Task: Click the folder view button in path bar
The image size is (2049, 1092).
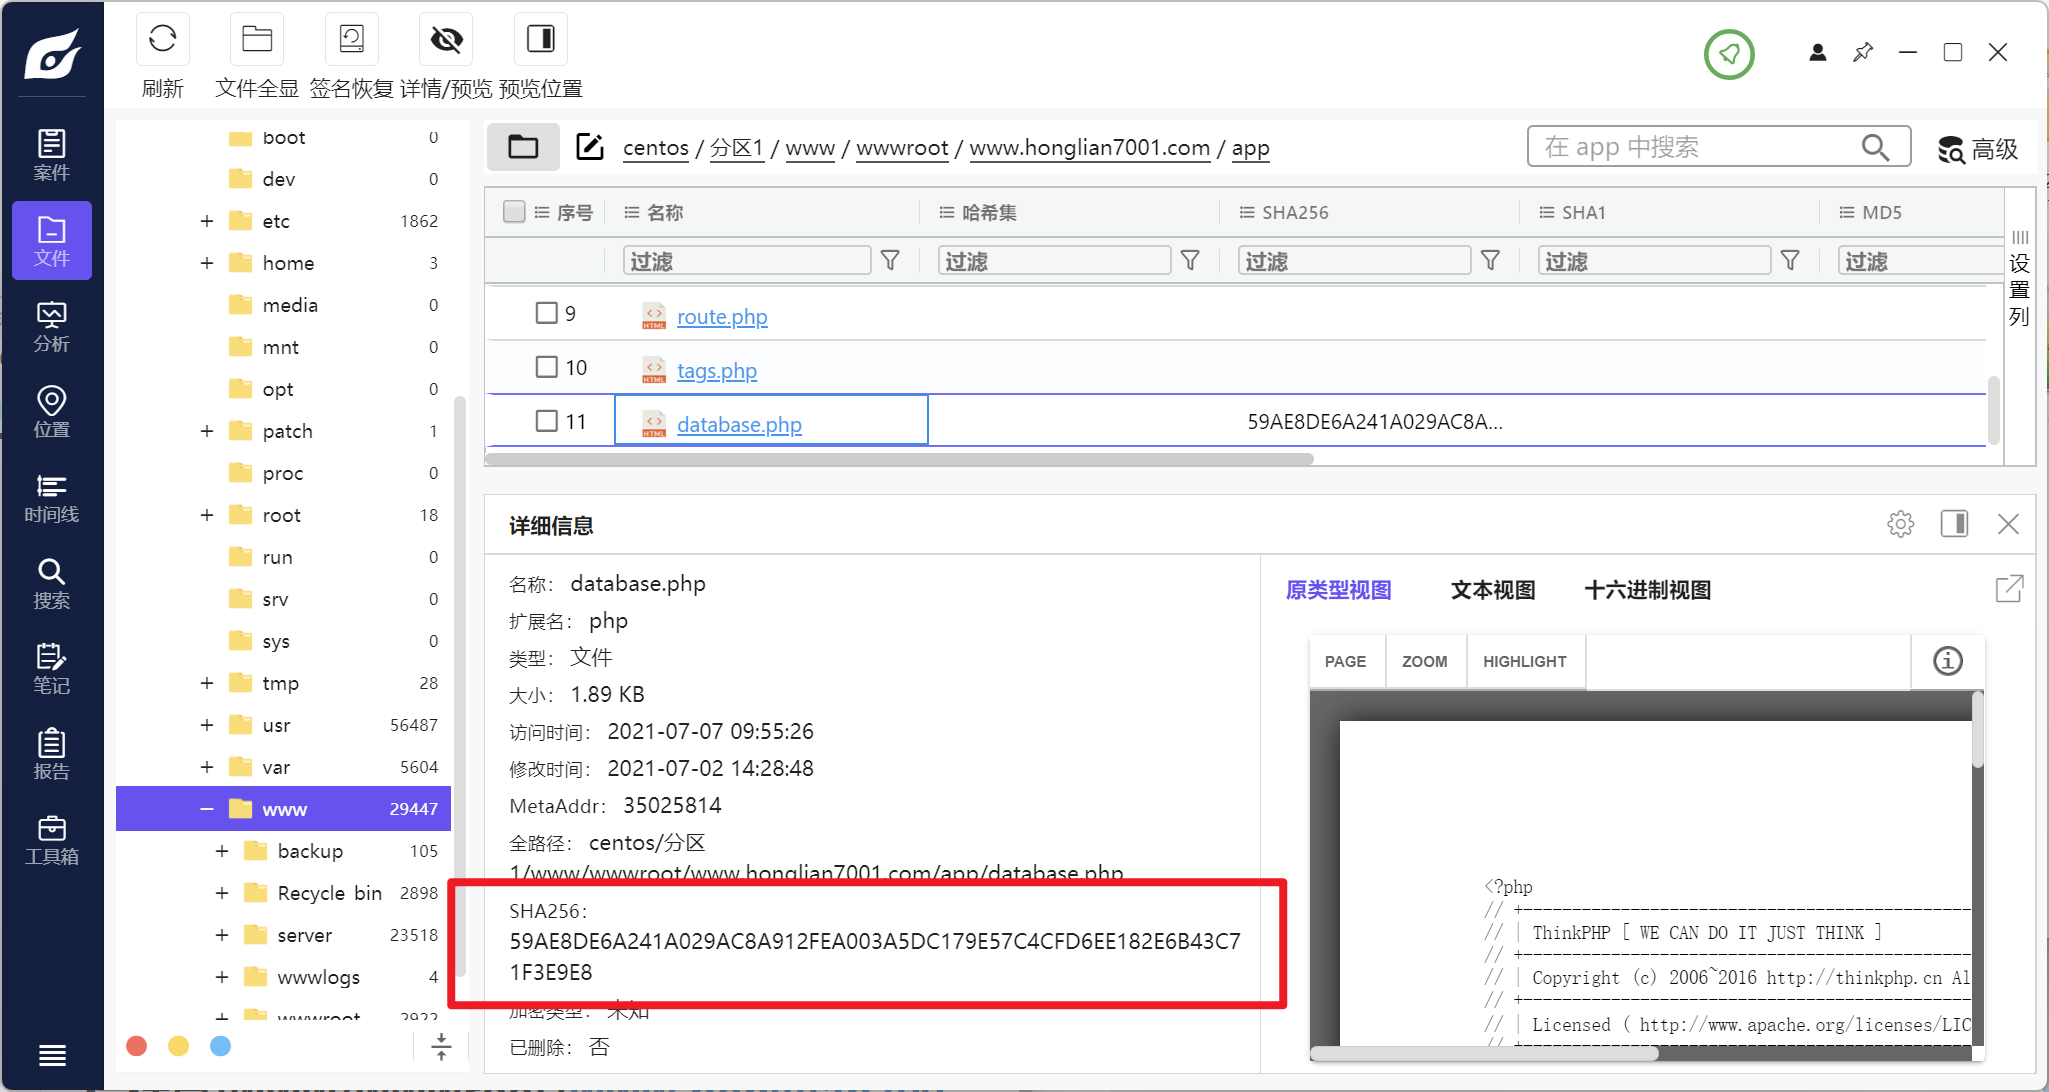Action: (523, 147)
